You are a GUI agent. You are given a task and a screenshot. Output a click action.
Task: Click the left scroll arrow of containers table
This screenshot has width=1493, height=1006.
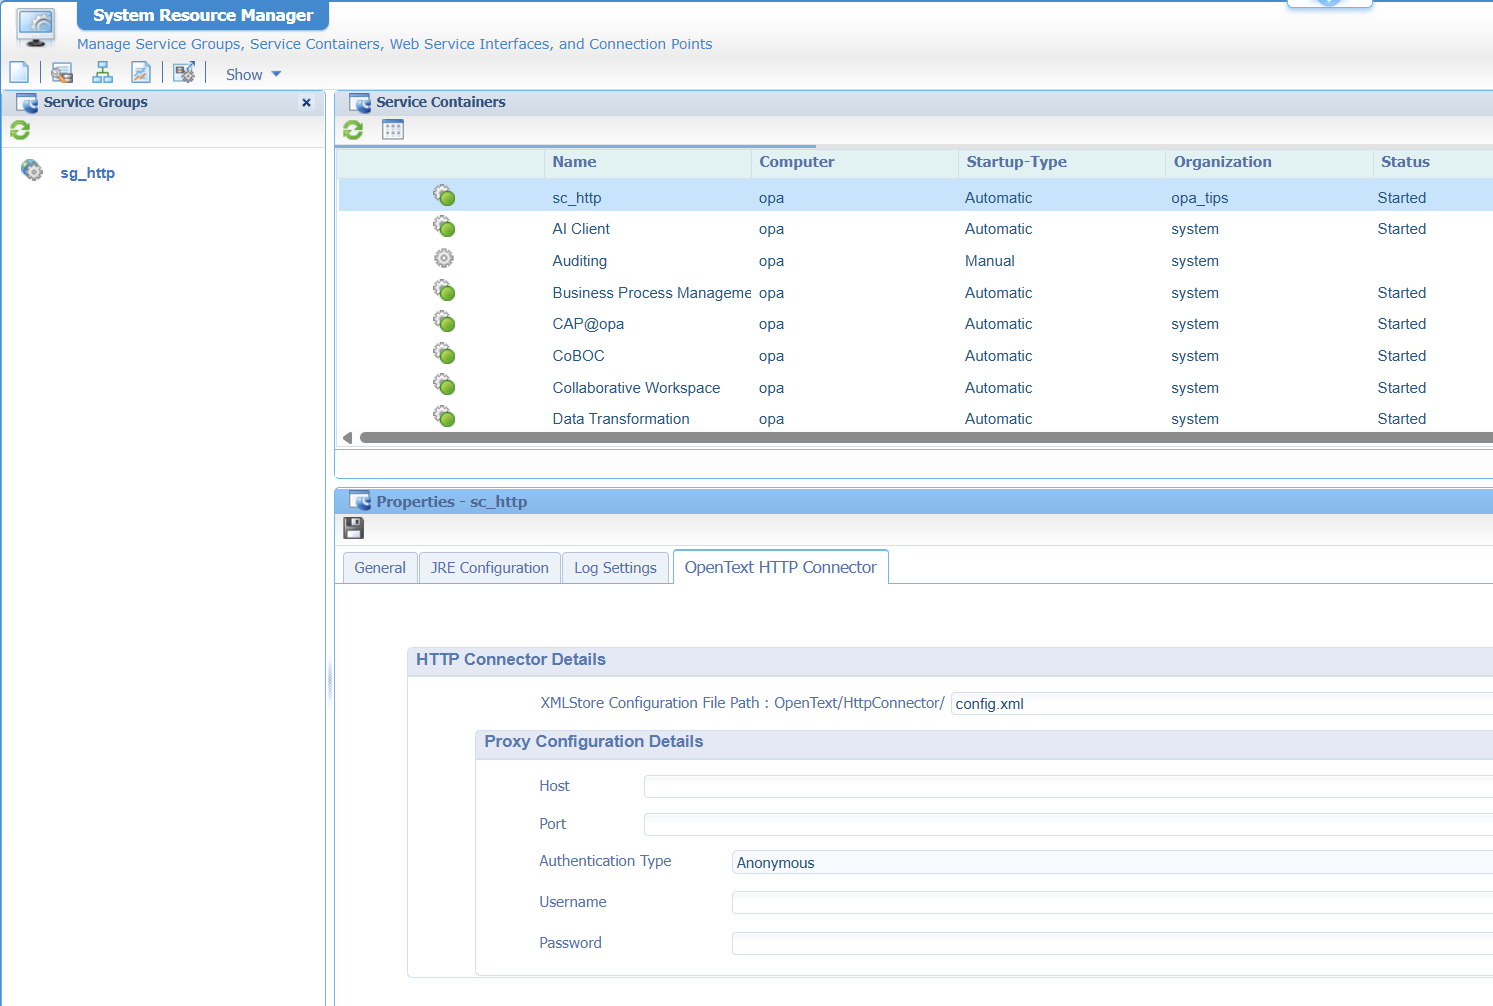(347, 437)
